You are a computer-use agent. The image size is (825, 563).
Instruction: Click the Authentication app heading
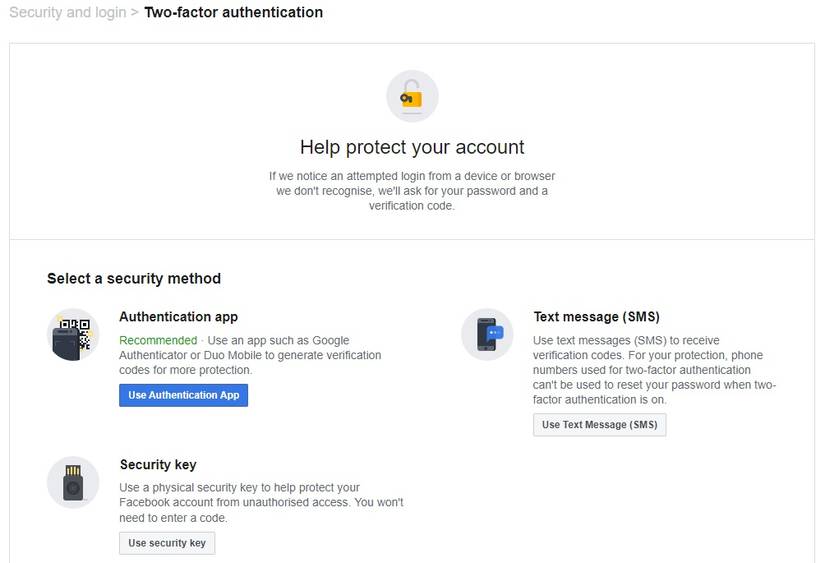tap(178, 317)
